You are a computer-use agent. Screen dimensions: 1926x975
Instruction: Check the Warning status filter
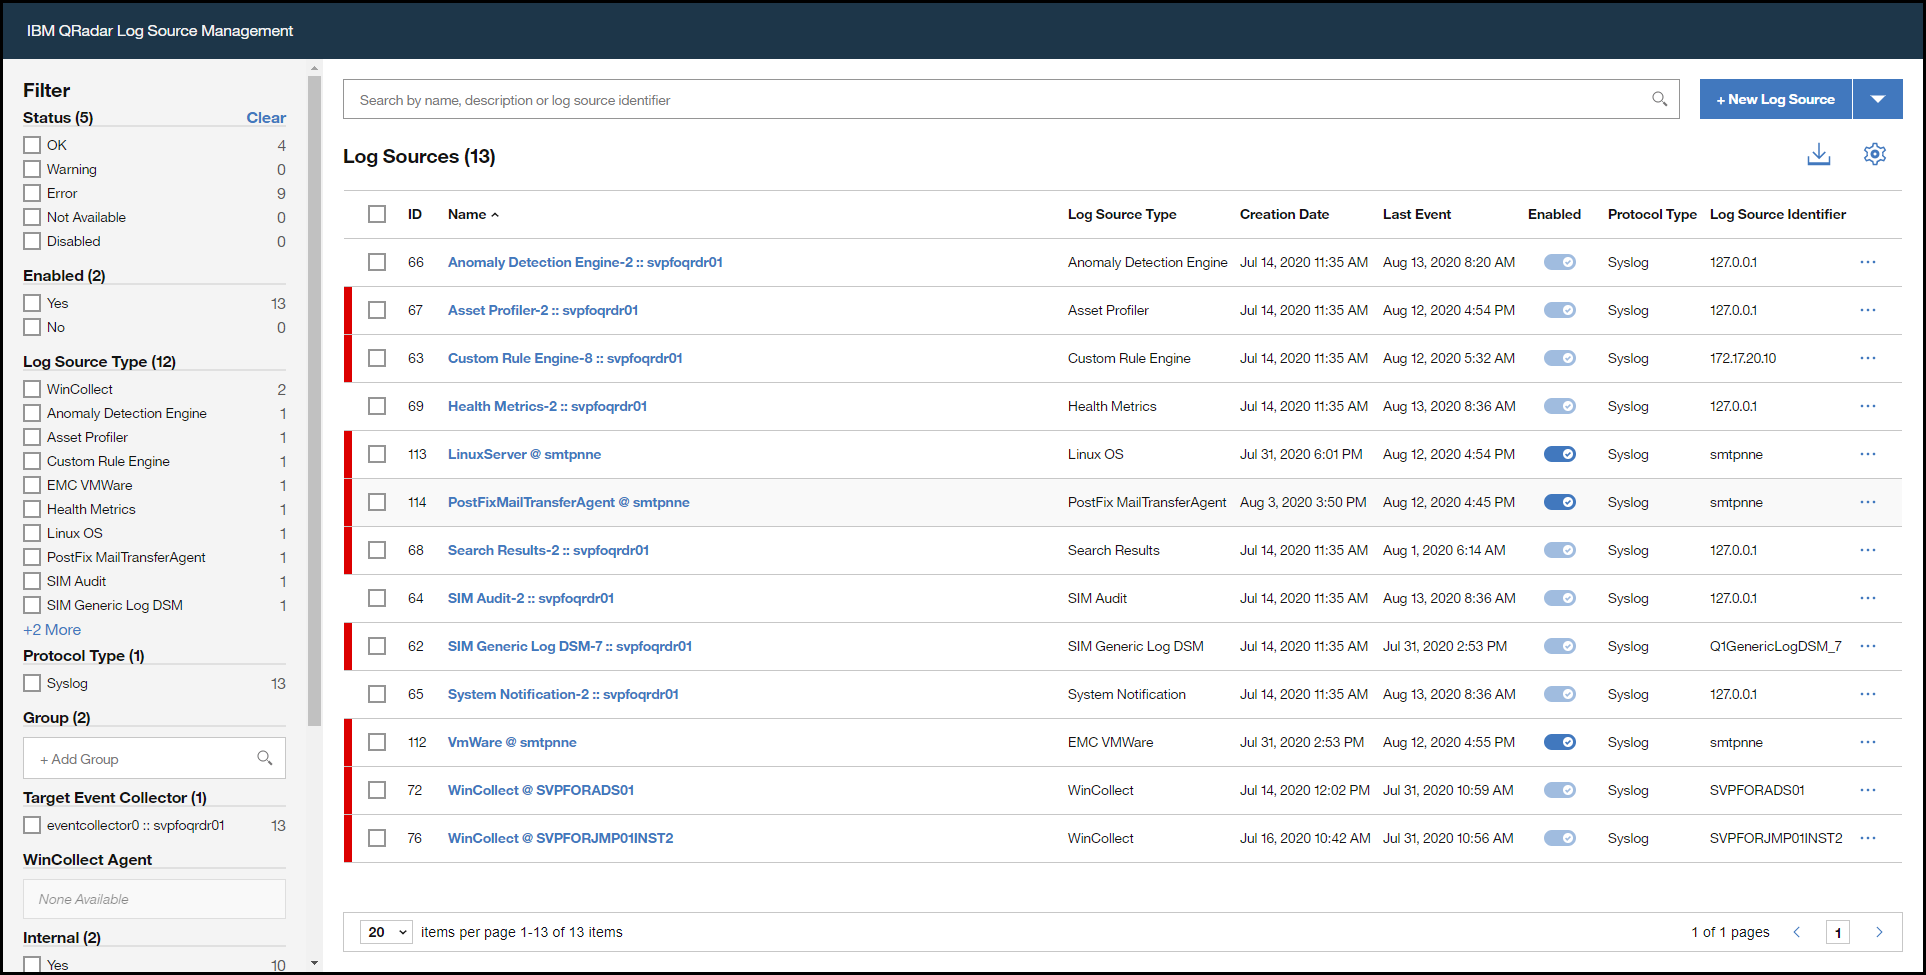[32, 169]
